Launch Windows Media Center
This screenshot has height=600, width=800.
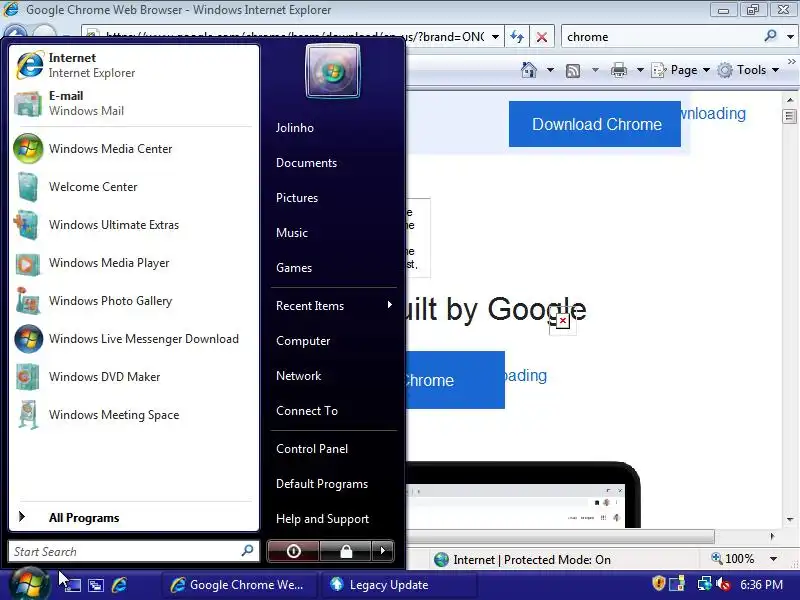(x=134, y=148)
